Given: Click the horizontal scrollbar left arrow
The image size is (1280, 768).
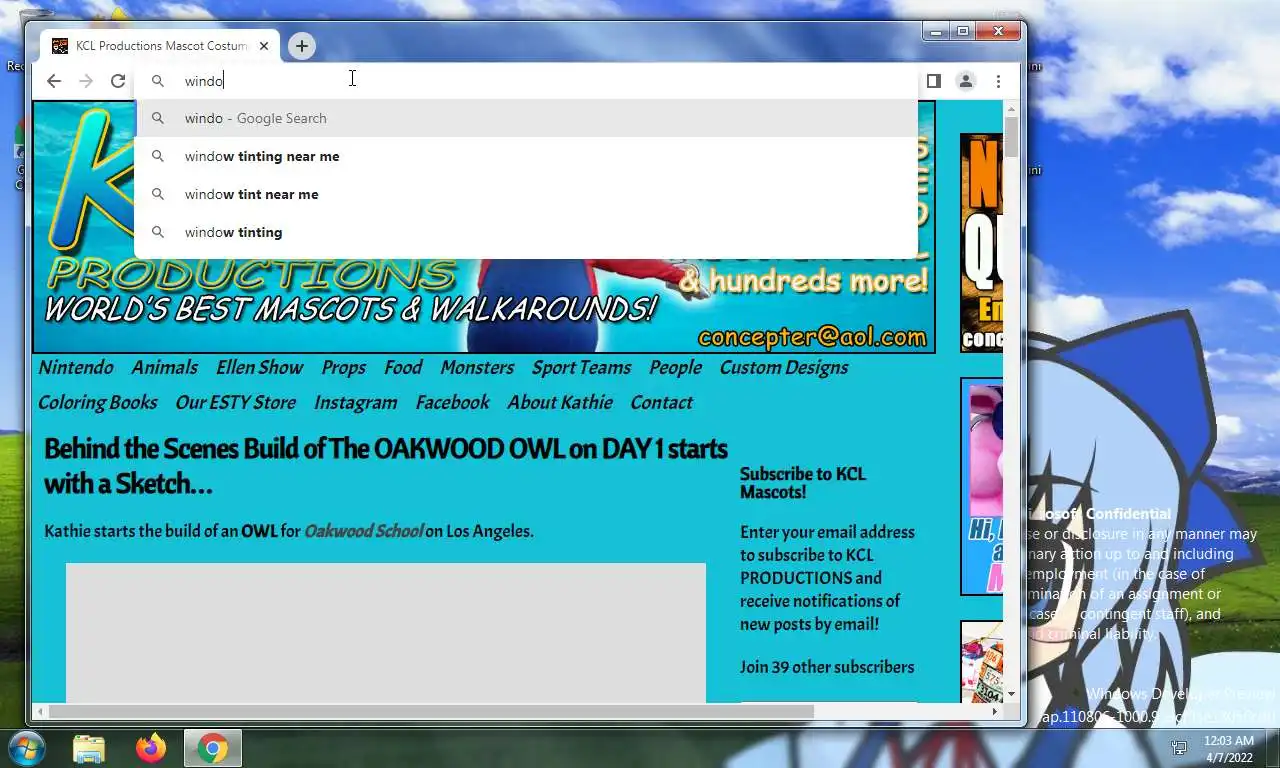Looking at the screenshot, I should tap(40, 711).
